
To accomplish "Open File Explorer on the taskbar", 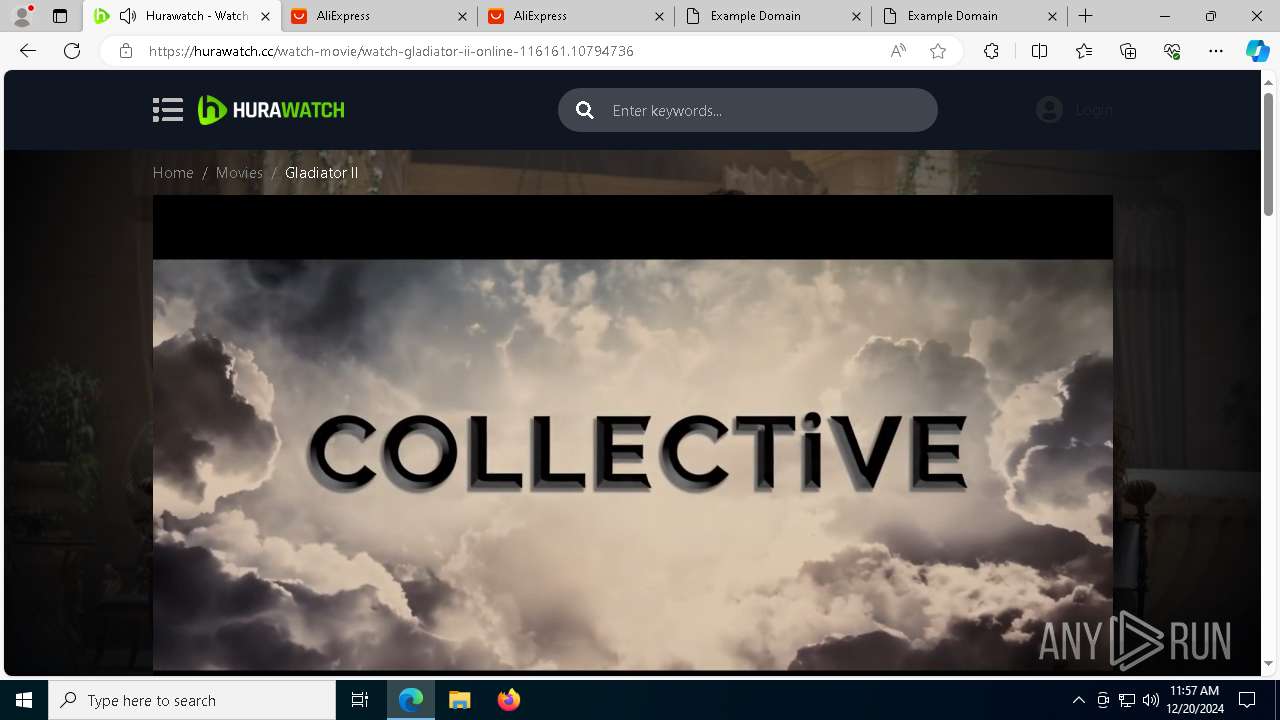I will [459, 700].
